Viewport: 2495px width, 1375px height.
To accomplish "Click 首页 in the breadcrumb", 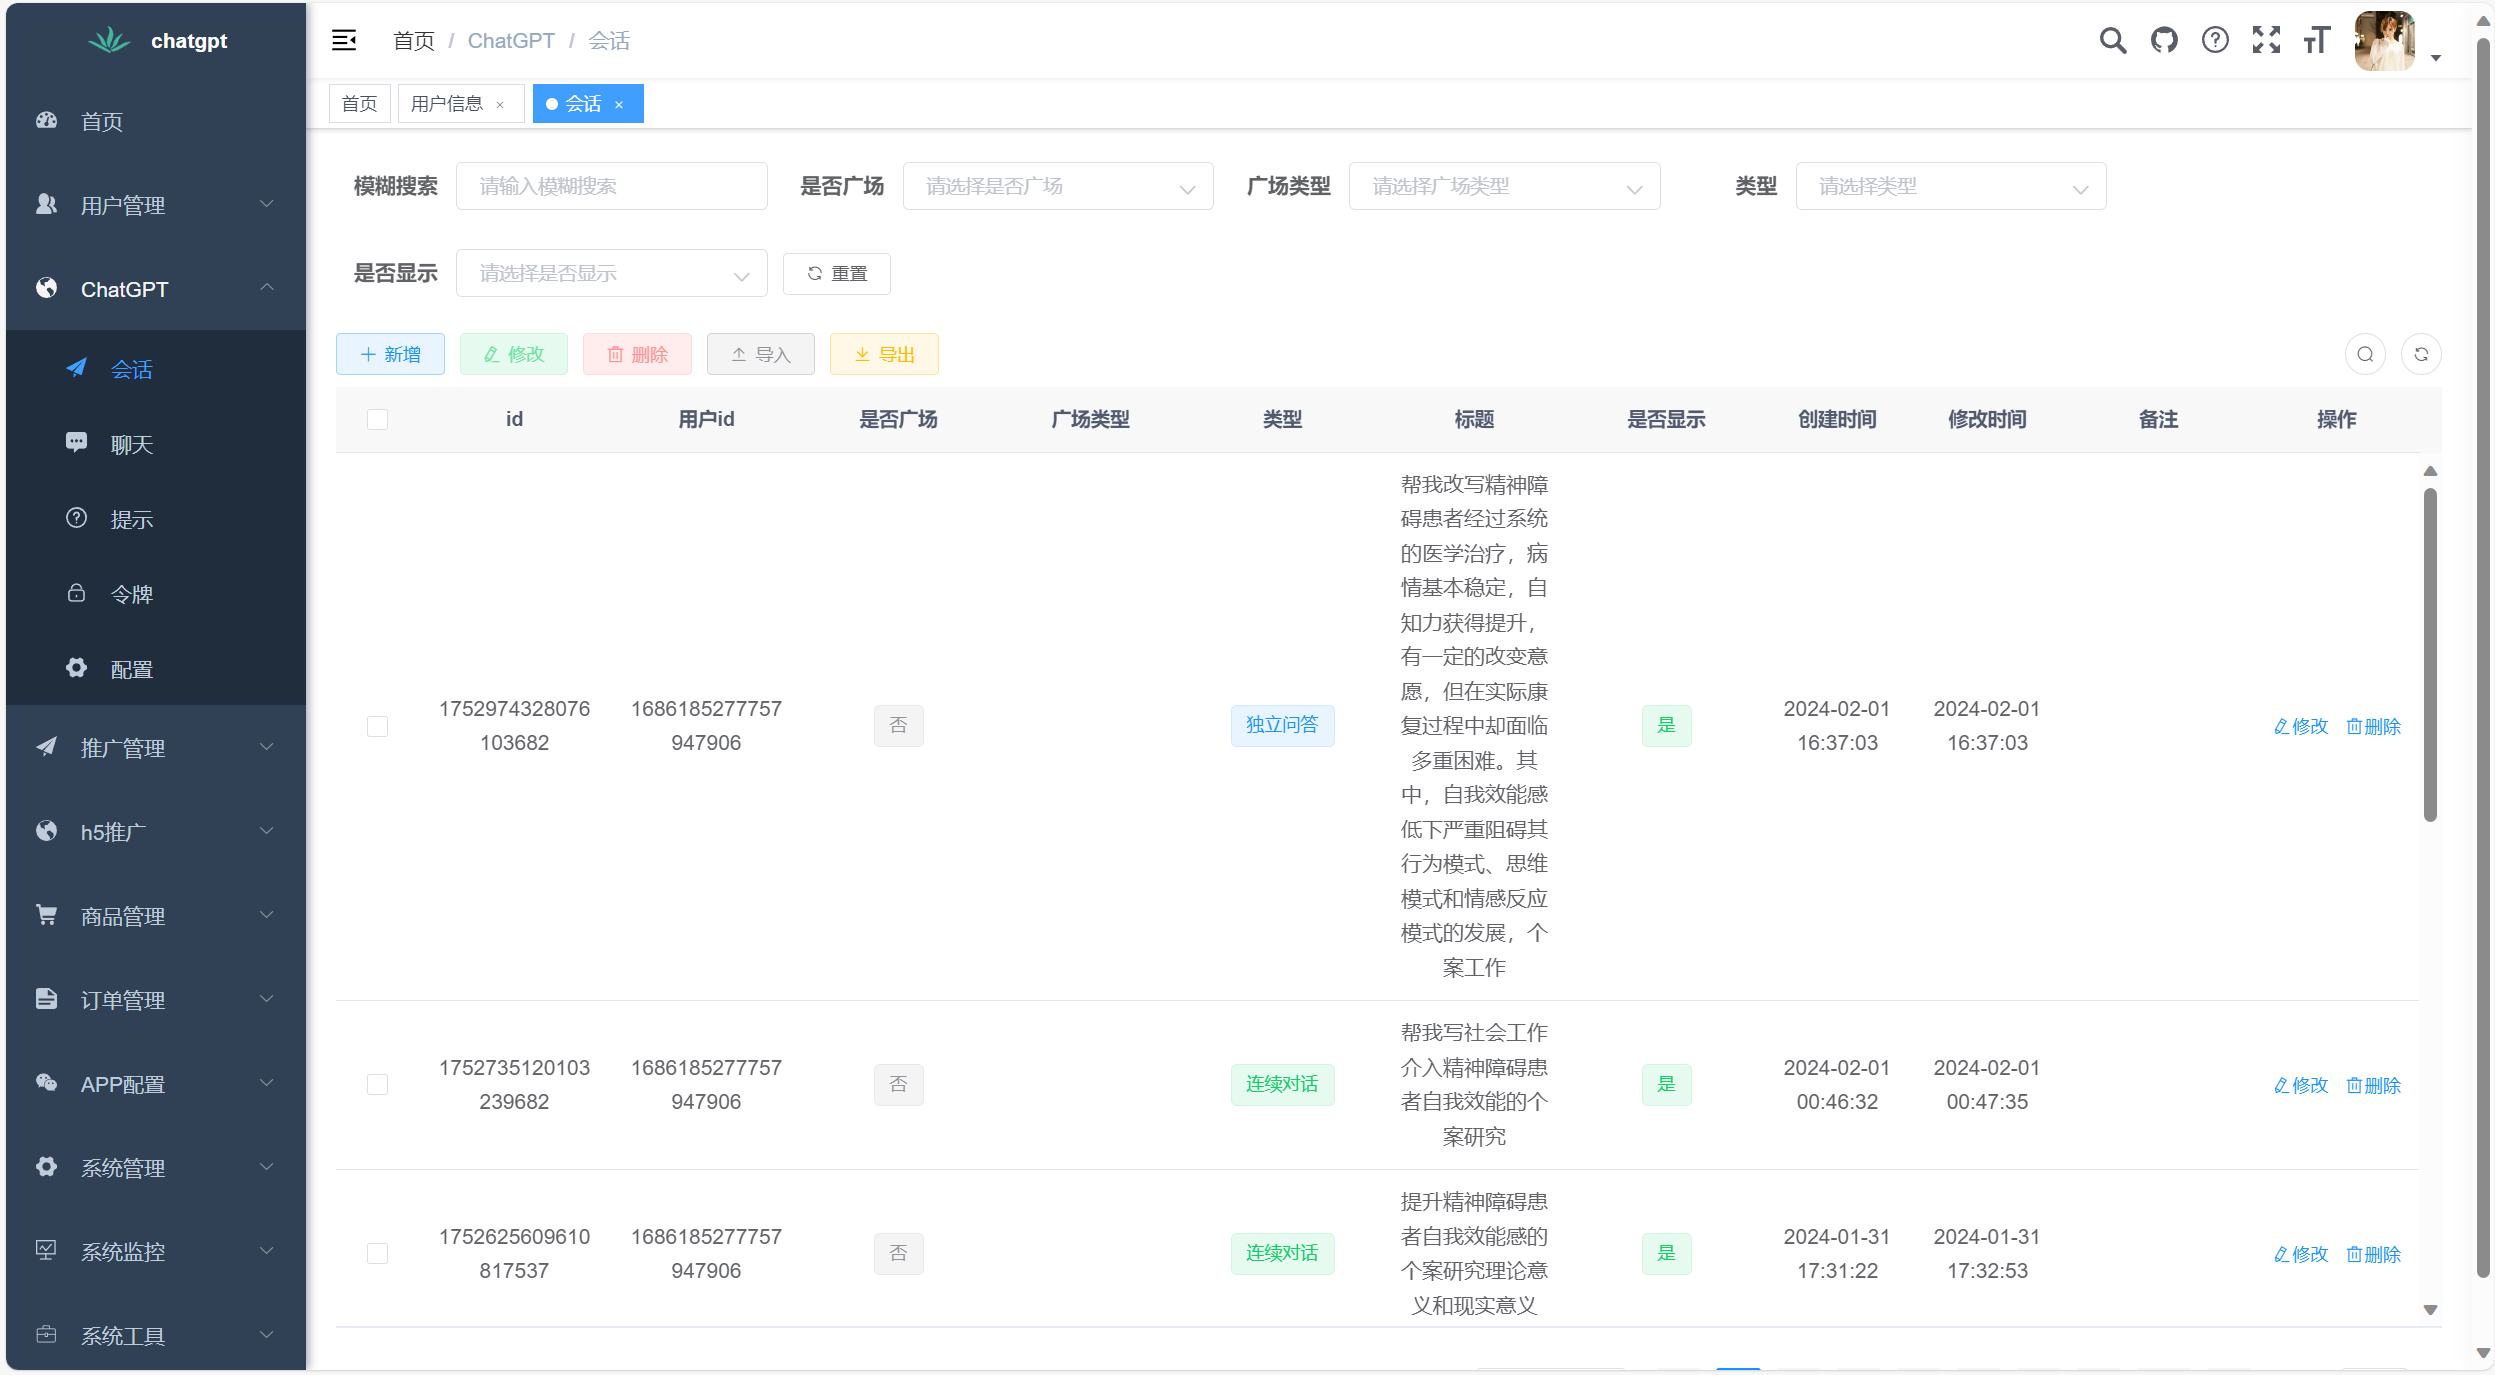I will (413, 41).
